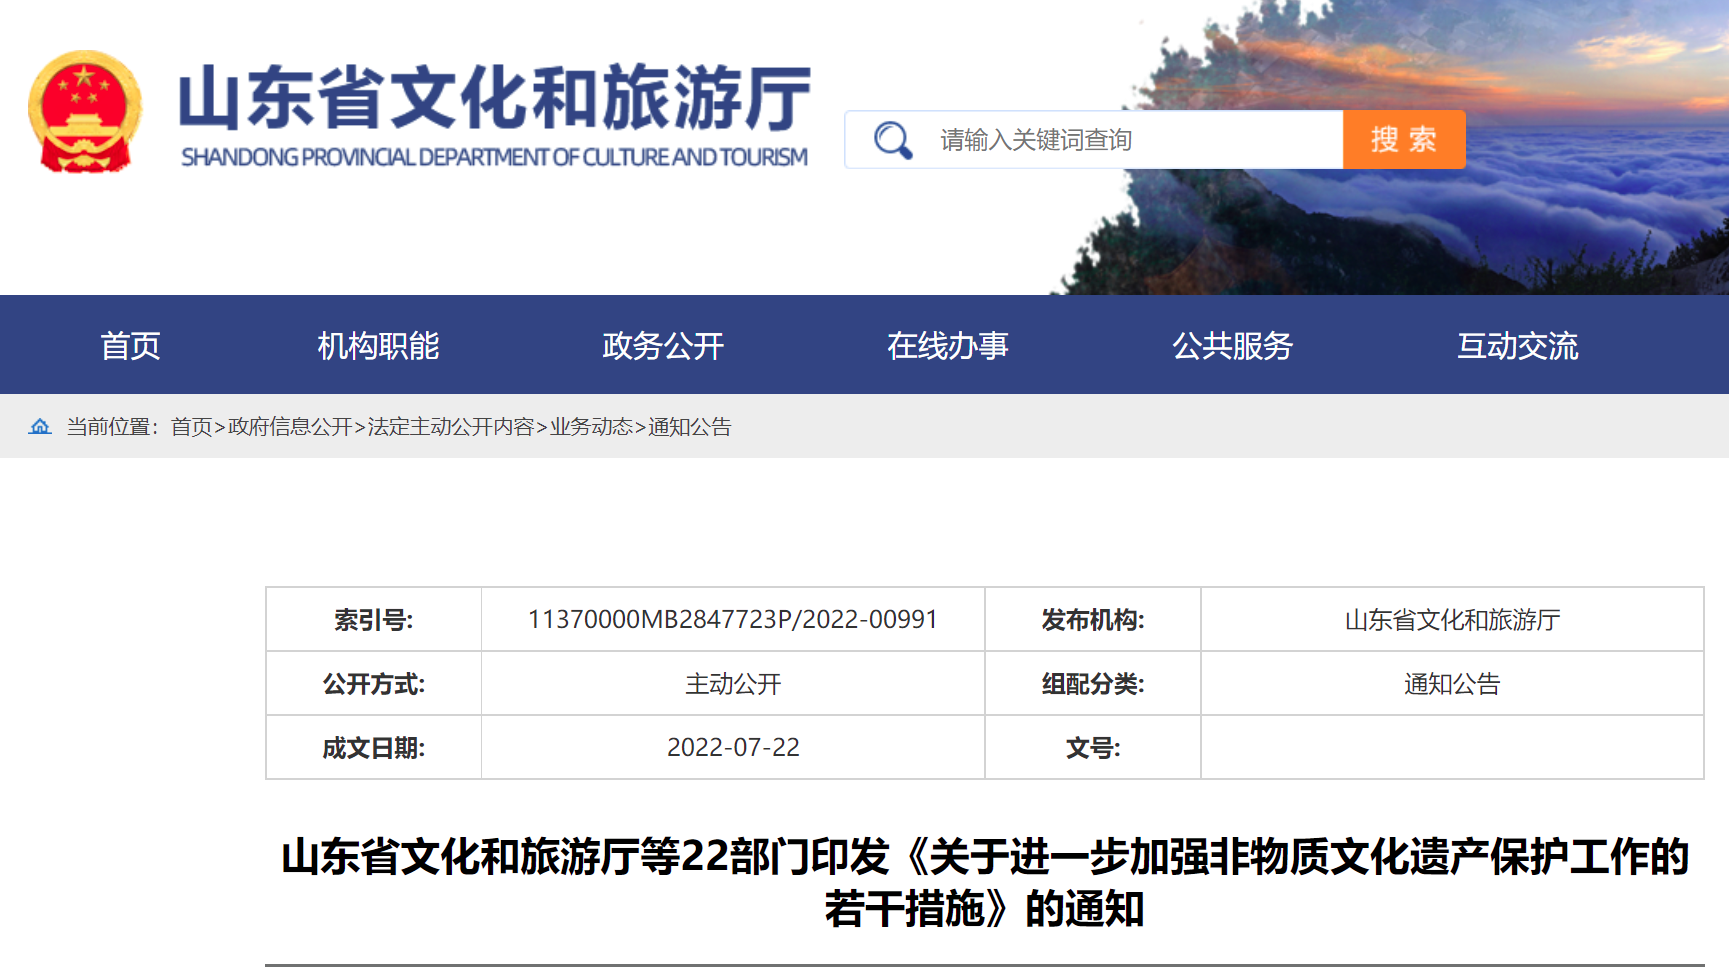Click the 成文日期 label cell
The height and width of the screenshot is (979, 1729).
[374, 748]
